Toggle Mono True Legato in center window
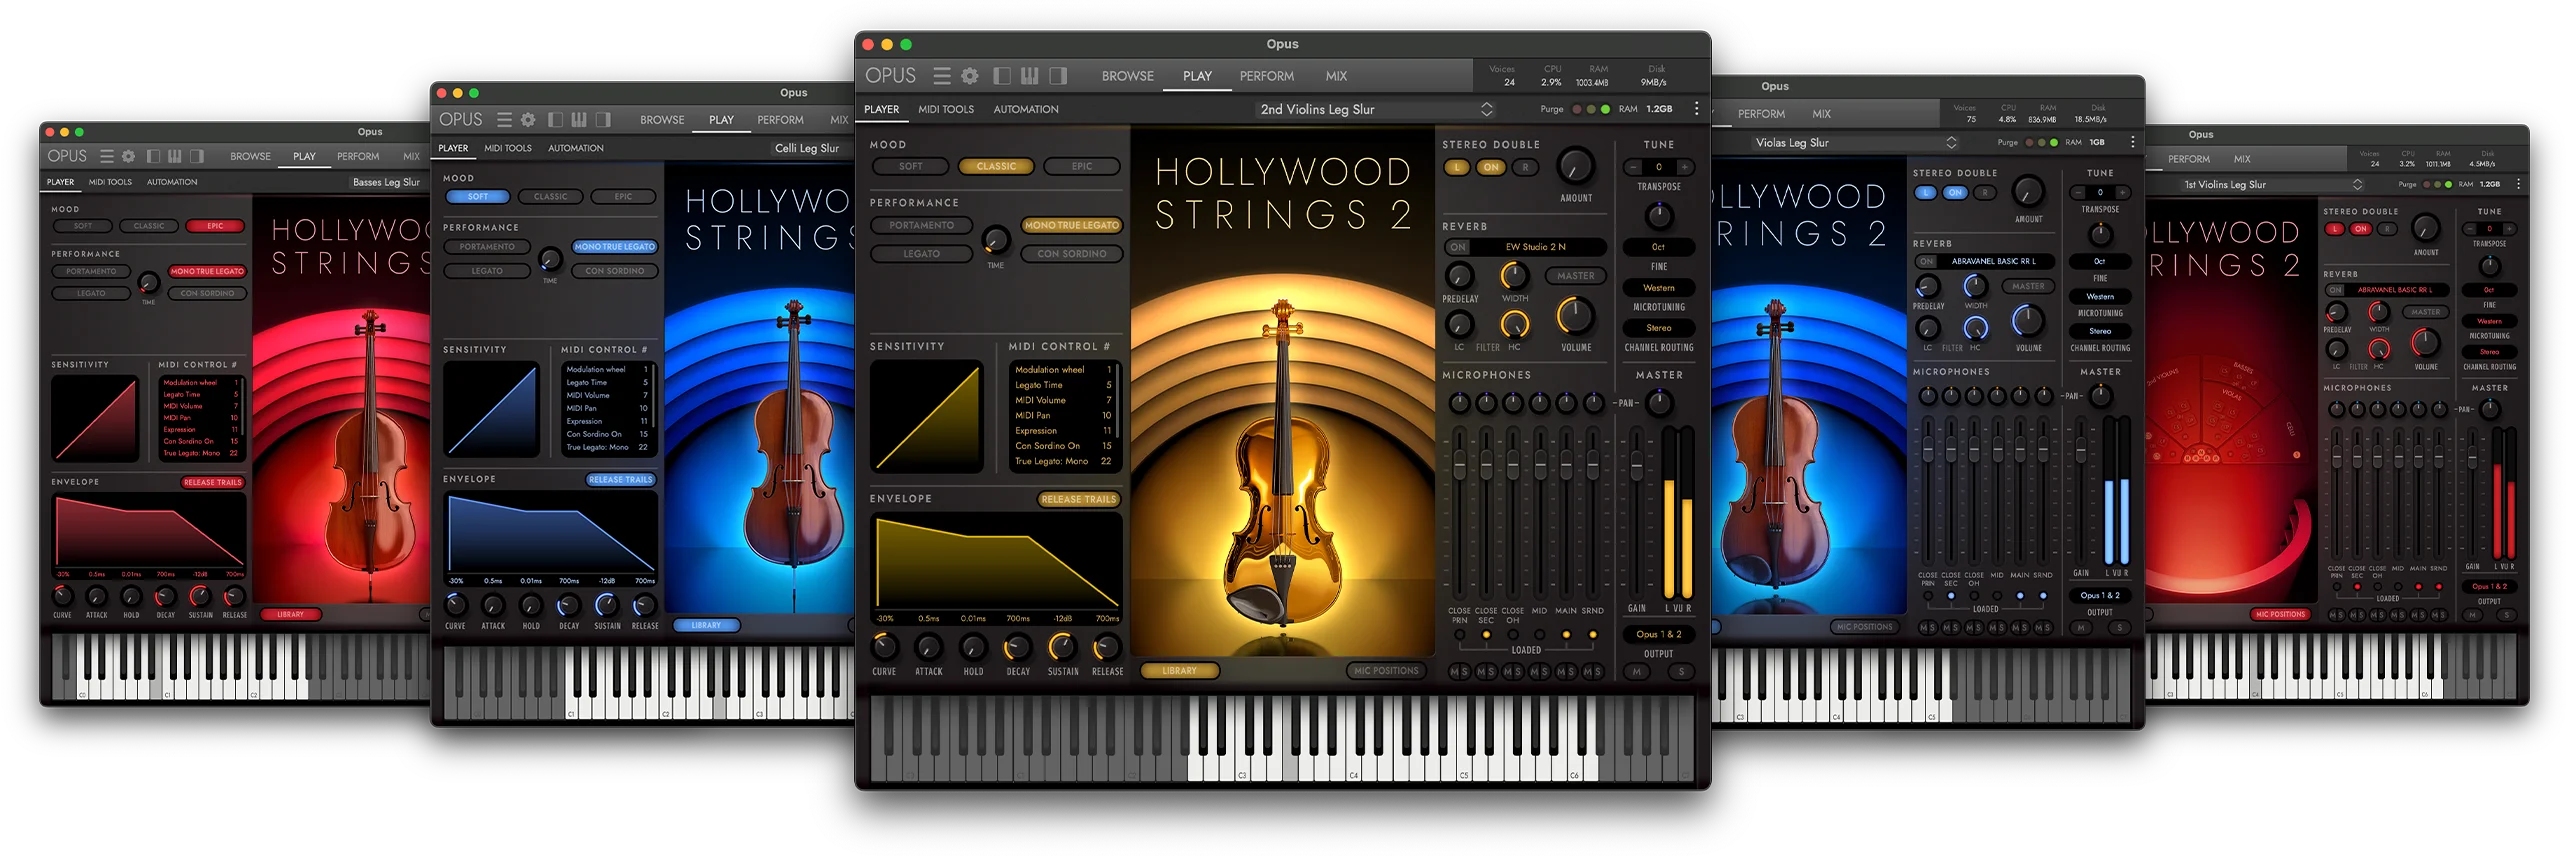This screenshot has height=856, width=2566. click(1071, 226)
